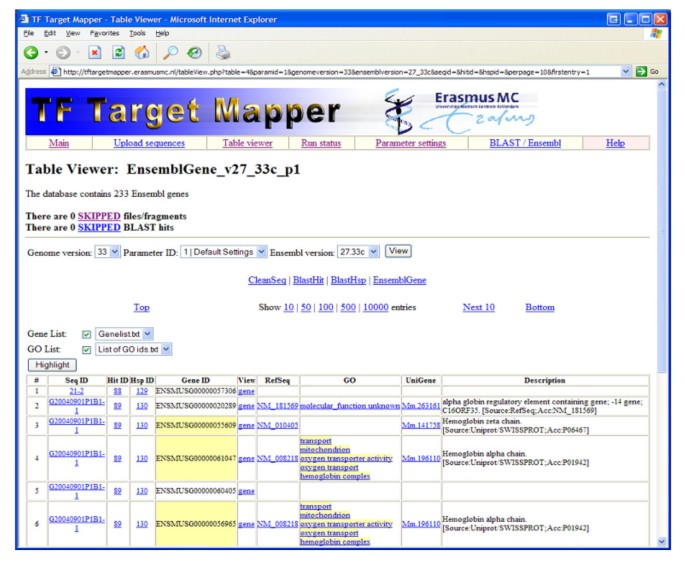This screenshot has width=685, height=582.
Task: Open SKIPPED BLAST hits link
Action: coord(99,228)
